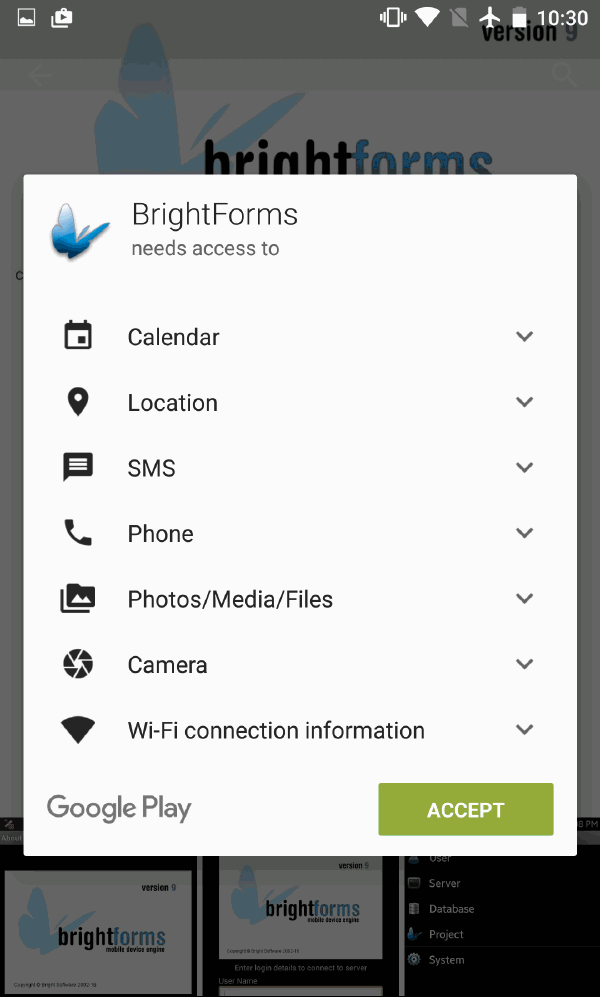Screen dimensions: 600x997
Task: Tap the SMS message bubble icon
Action: coord(78,467)
